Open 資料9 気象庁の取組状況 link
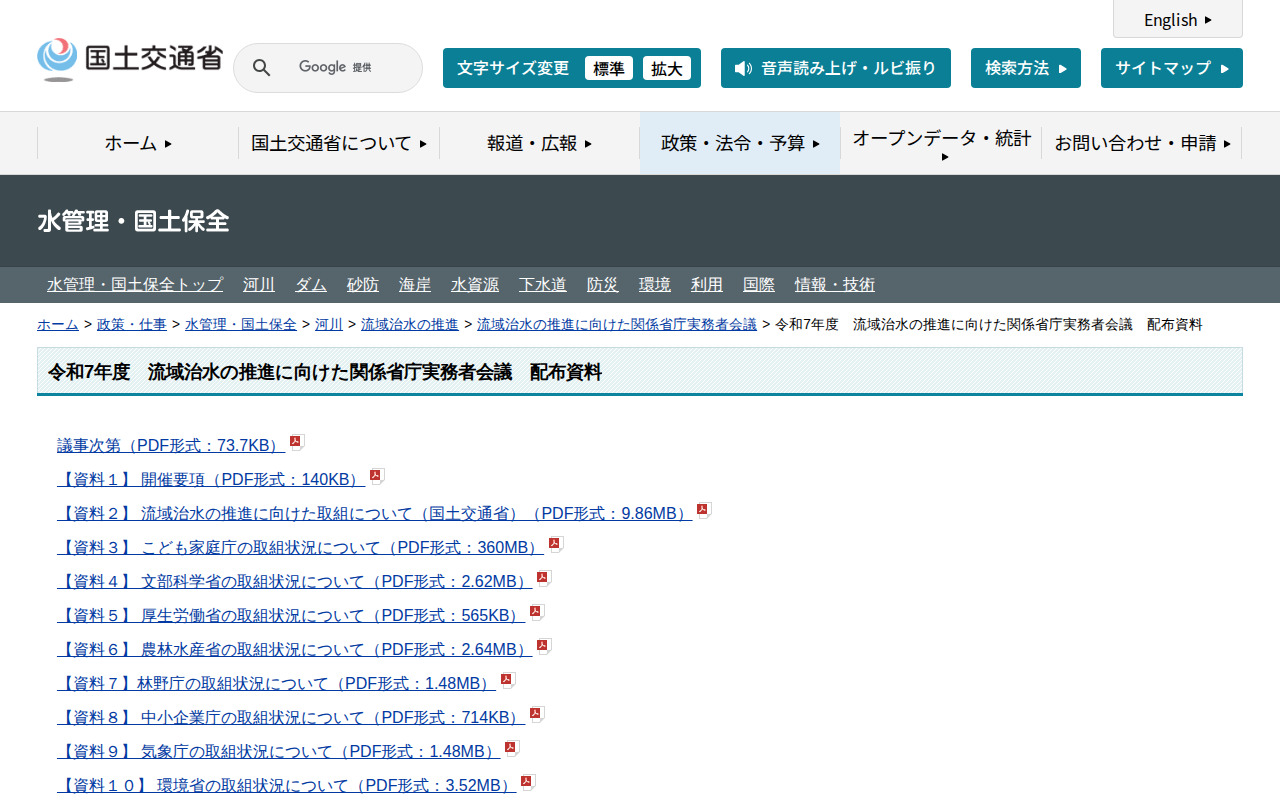1280x800 pixels. (278, 751)
